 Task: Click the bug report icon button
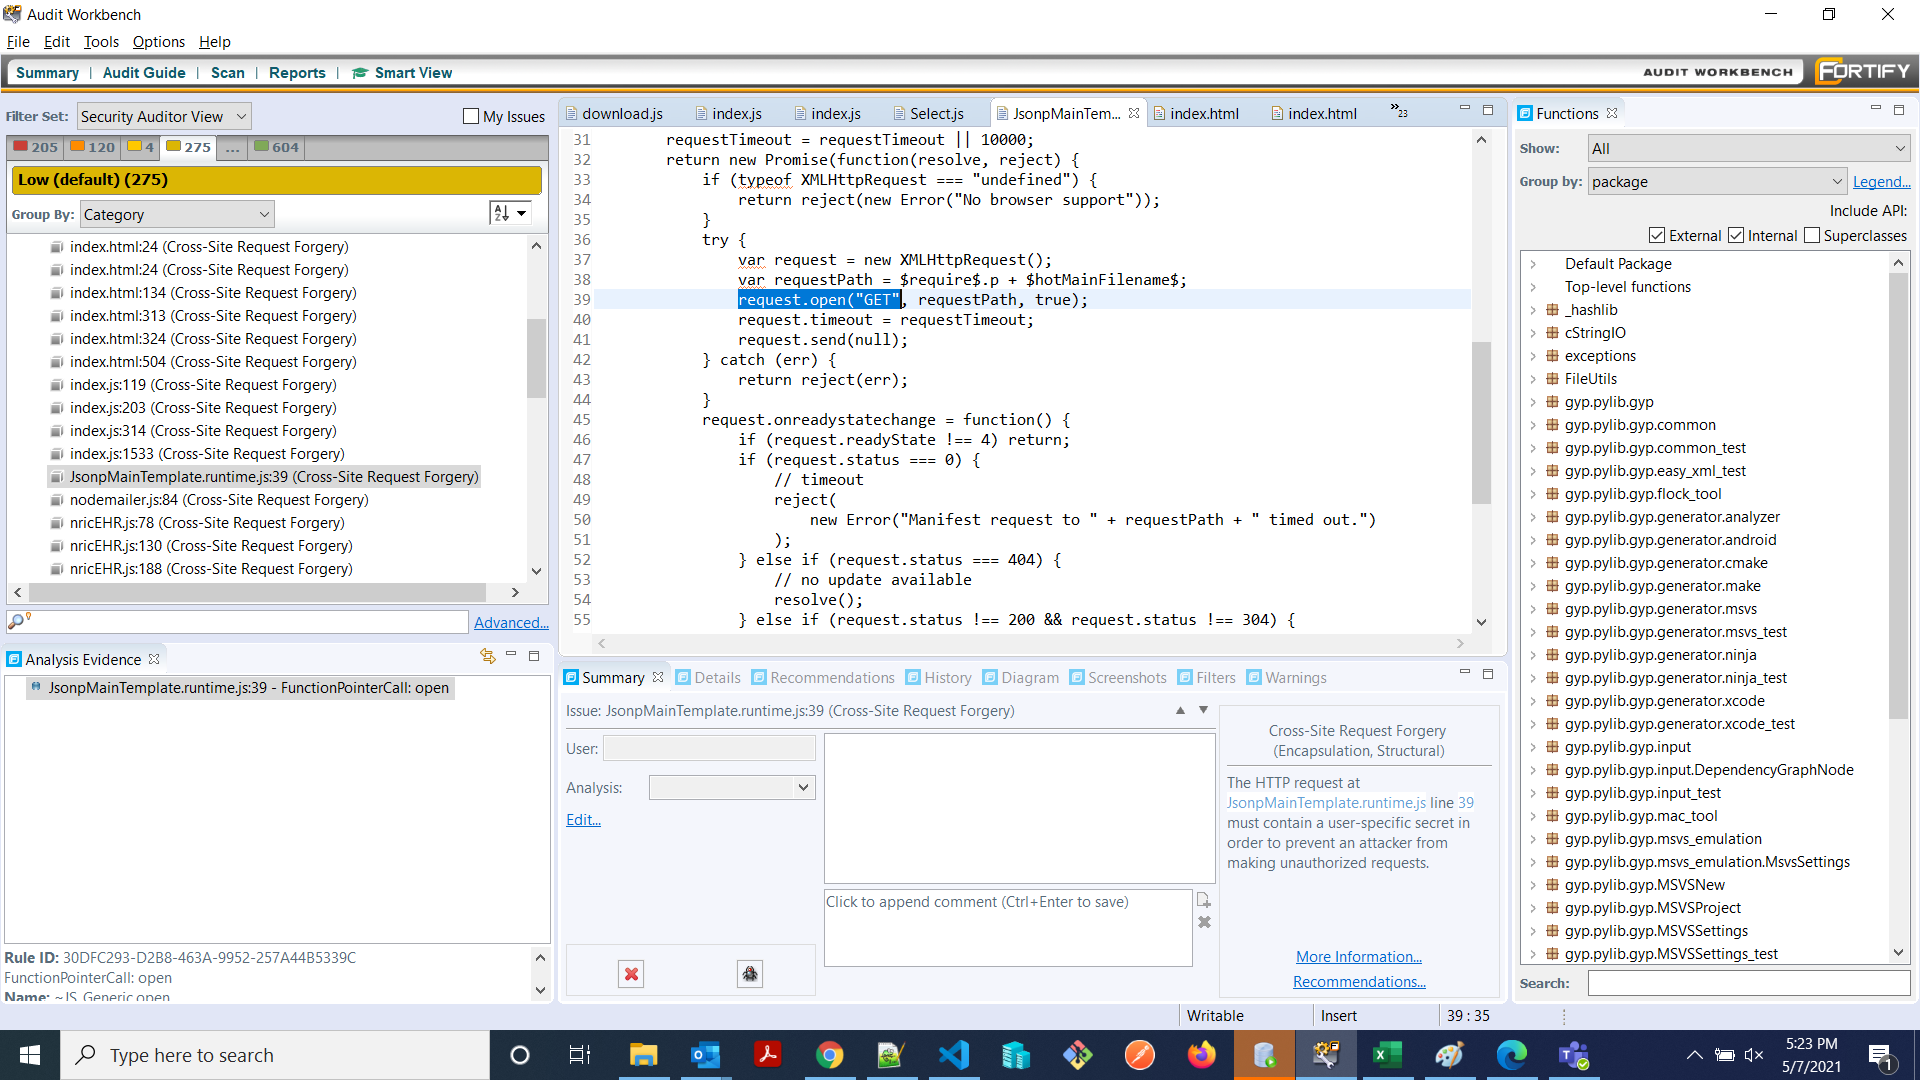750,974
